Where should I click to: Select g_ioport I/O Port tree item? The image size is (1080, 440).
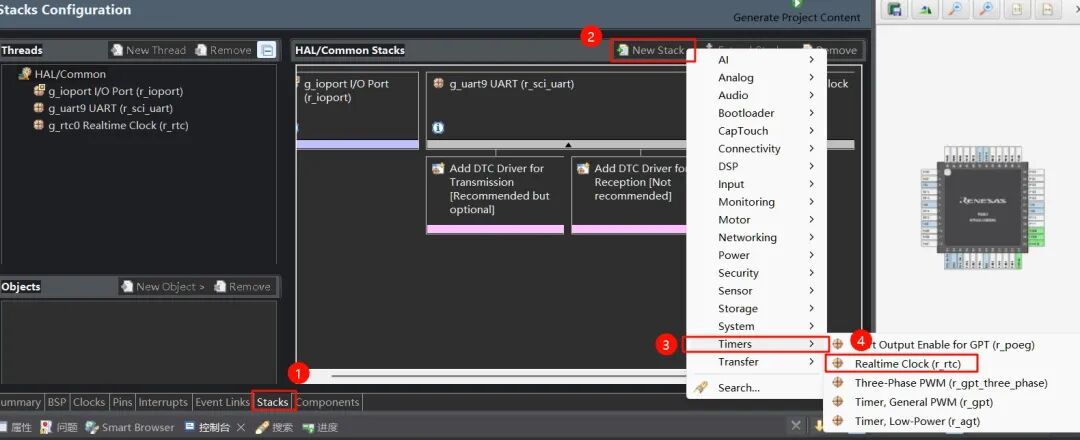point(114,91)
